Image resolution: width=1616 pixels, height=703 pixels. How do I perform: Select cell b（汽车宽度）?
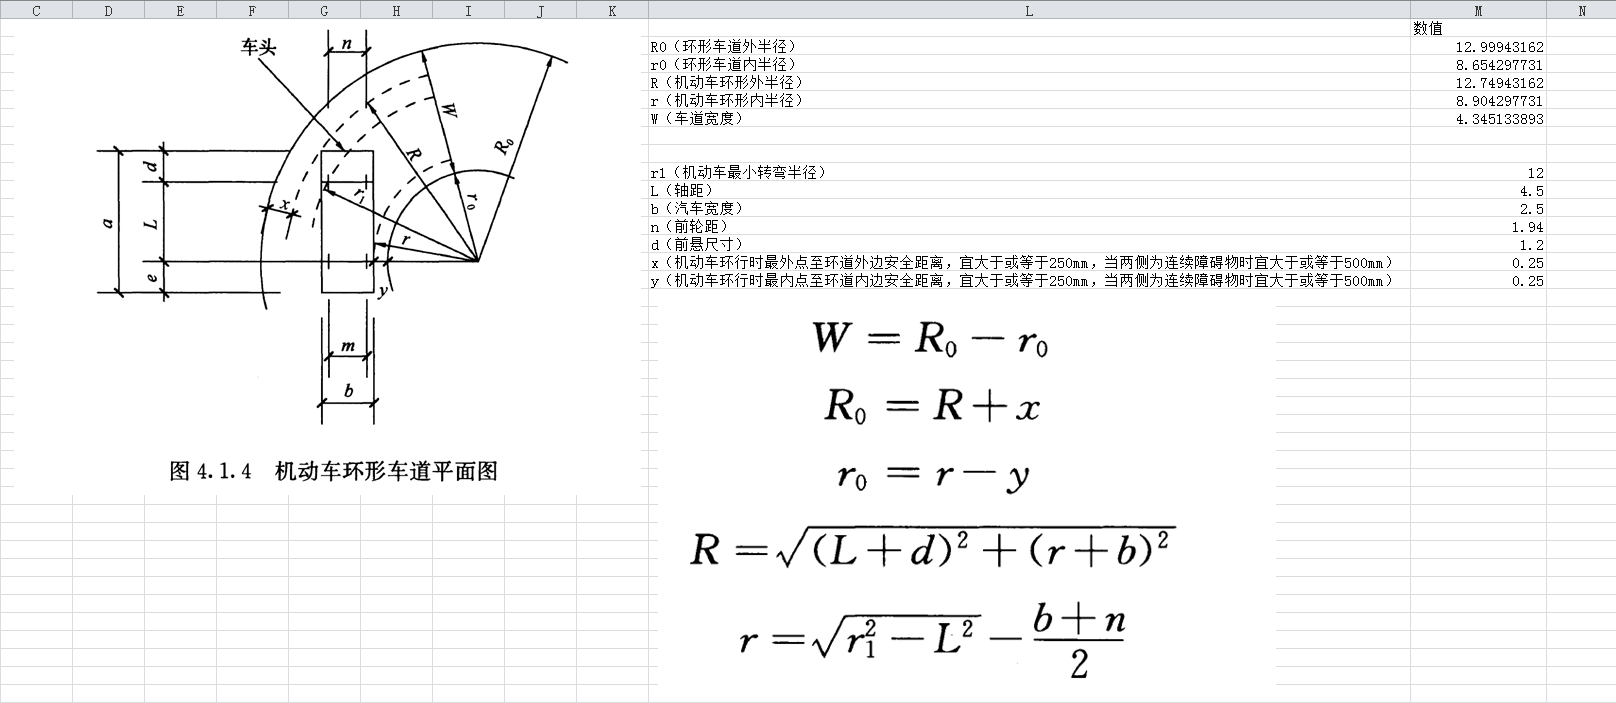click(x=1029, y=209)
